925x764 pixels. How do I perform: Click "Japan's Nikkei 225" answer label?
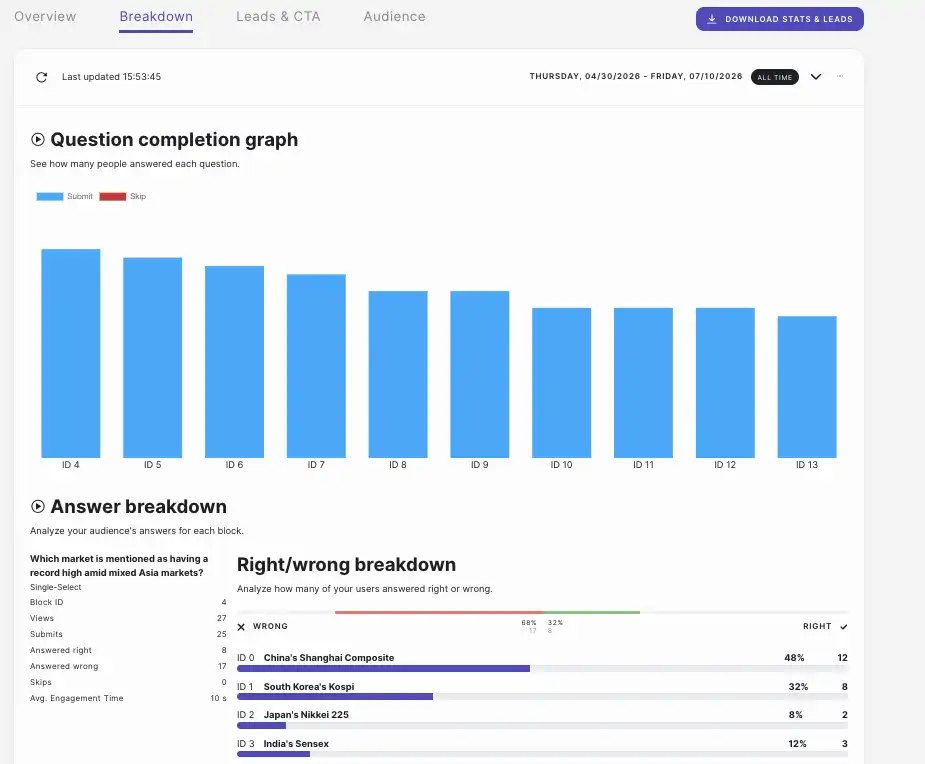coord(306,714)
